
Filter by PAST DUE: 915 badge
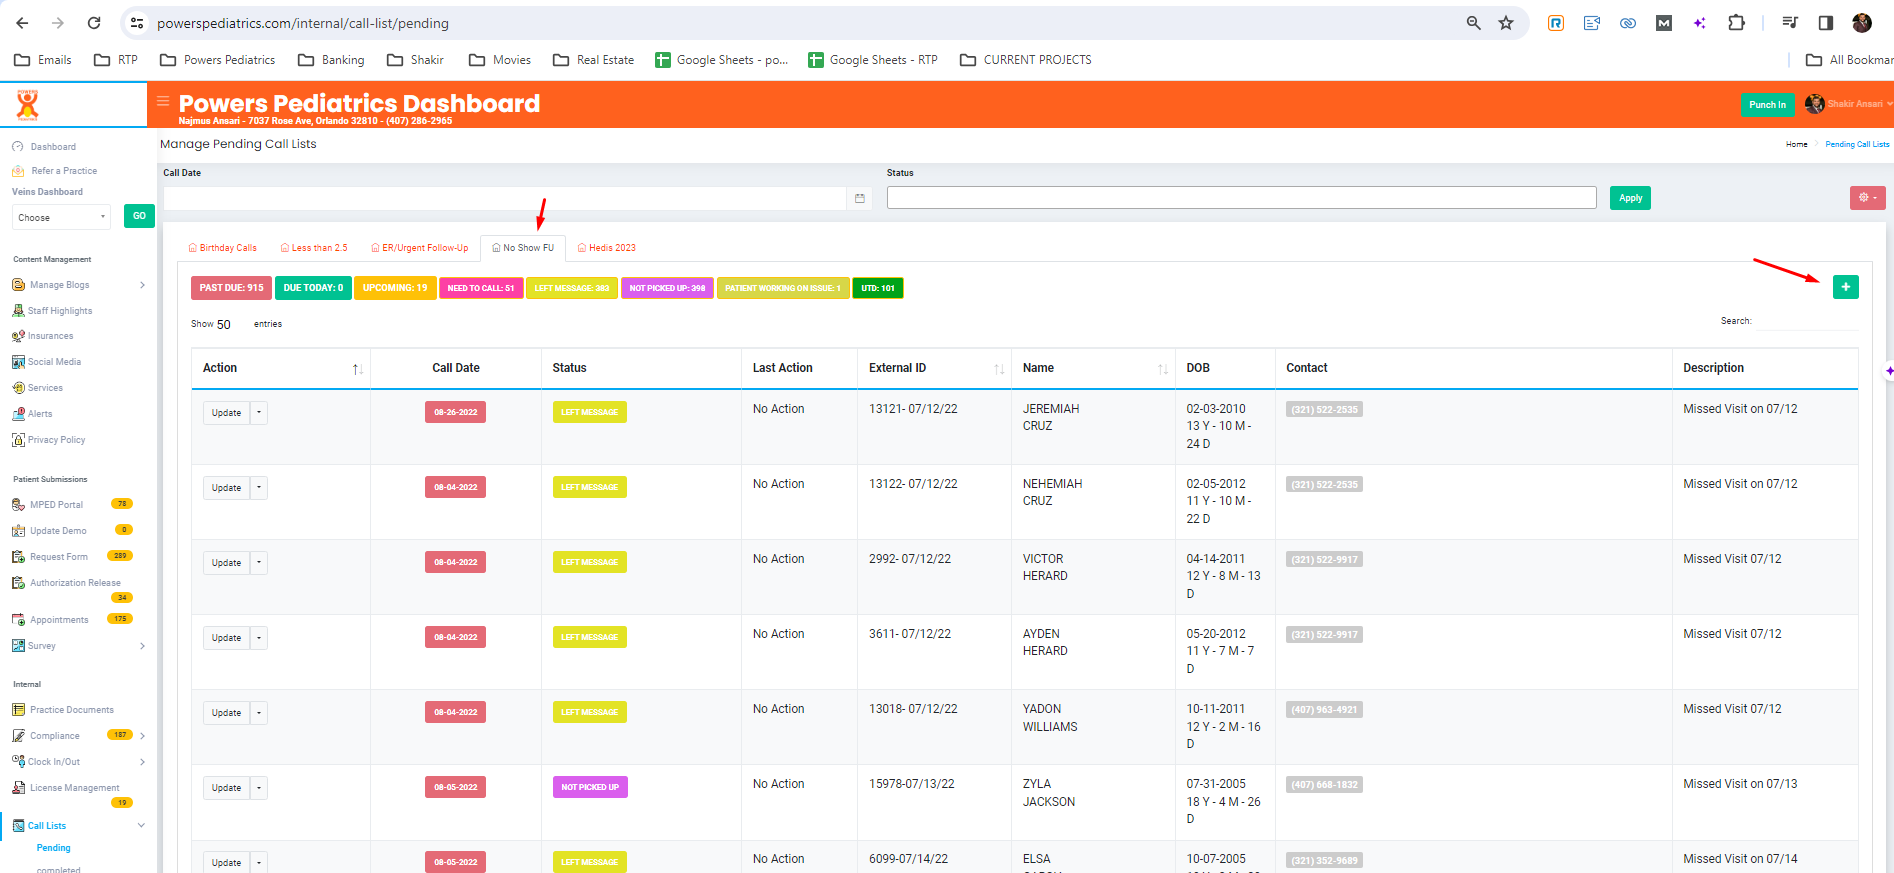[x=231, y=288]
